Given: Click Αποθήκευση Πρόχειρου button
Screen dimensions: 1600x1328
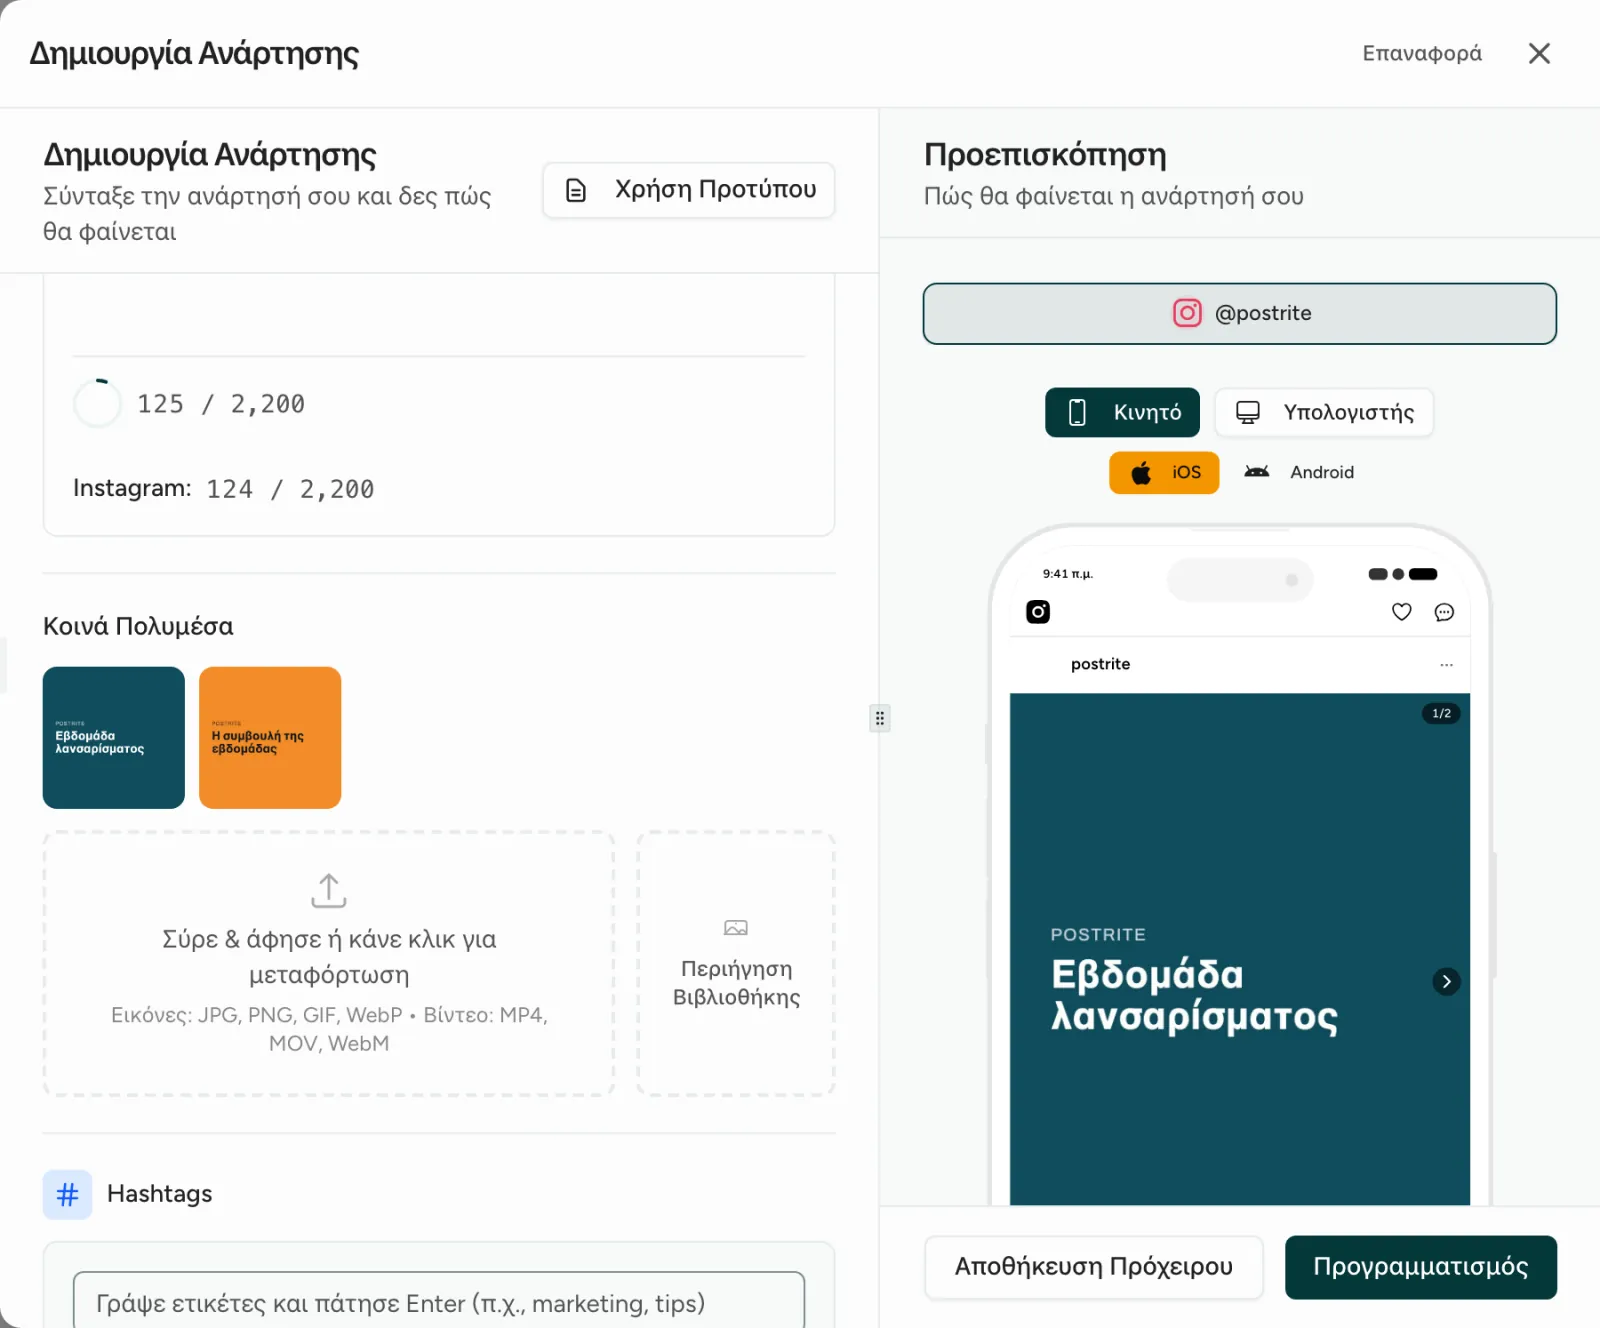Looking at the screenshot, I should point(1094,1267).
